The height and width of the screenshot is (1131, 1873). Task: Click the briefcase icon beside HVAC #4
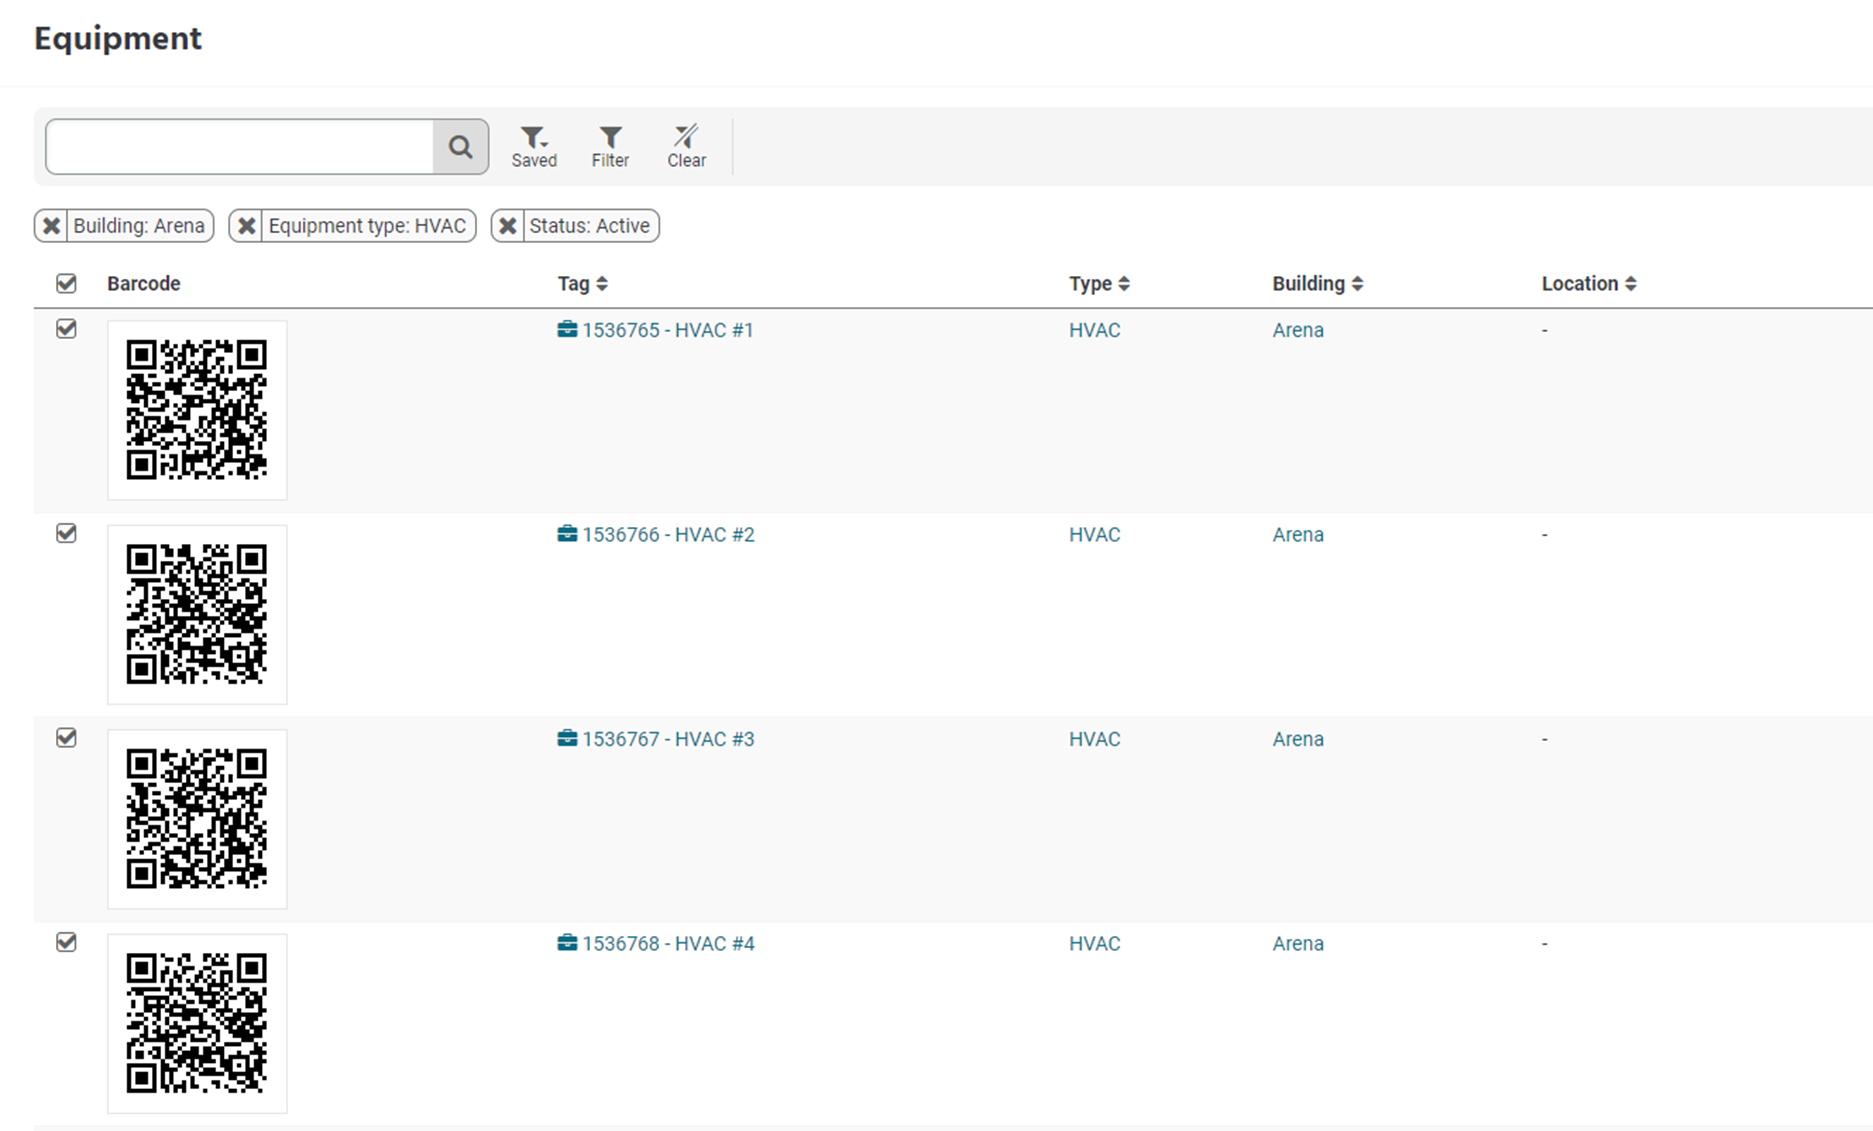(567, 943)
